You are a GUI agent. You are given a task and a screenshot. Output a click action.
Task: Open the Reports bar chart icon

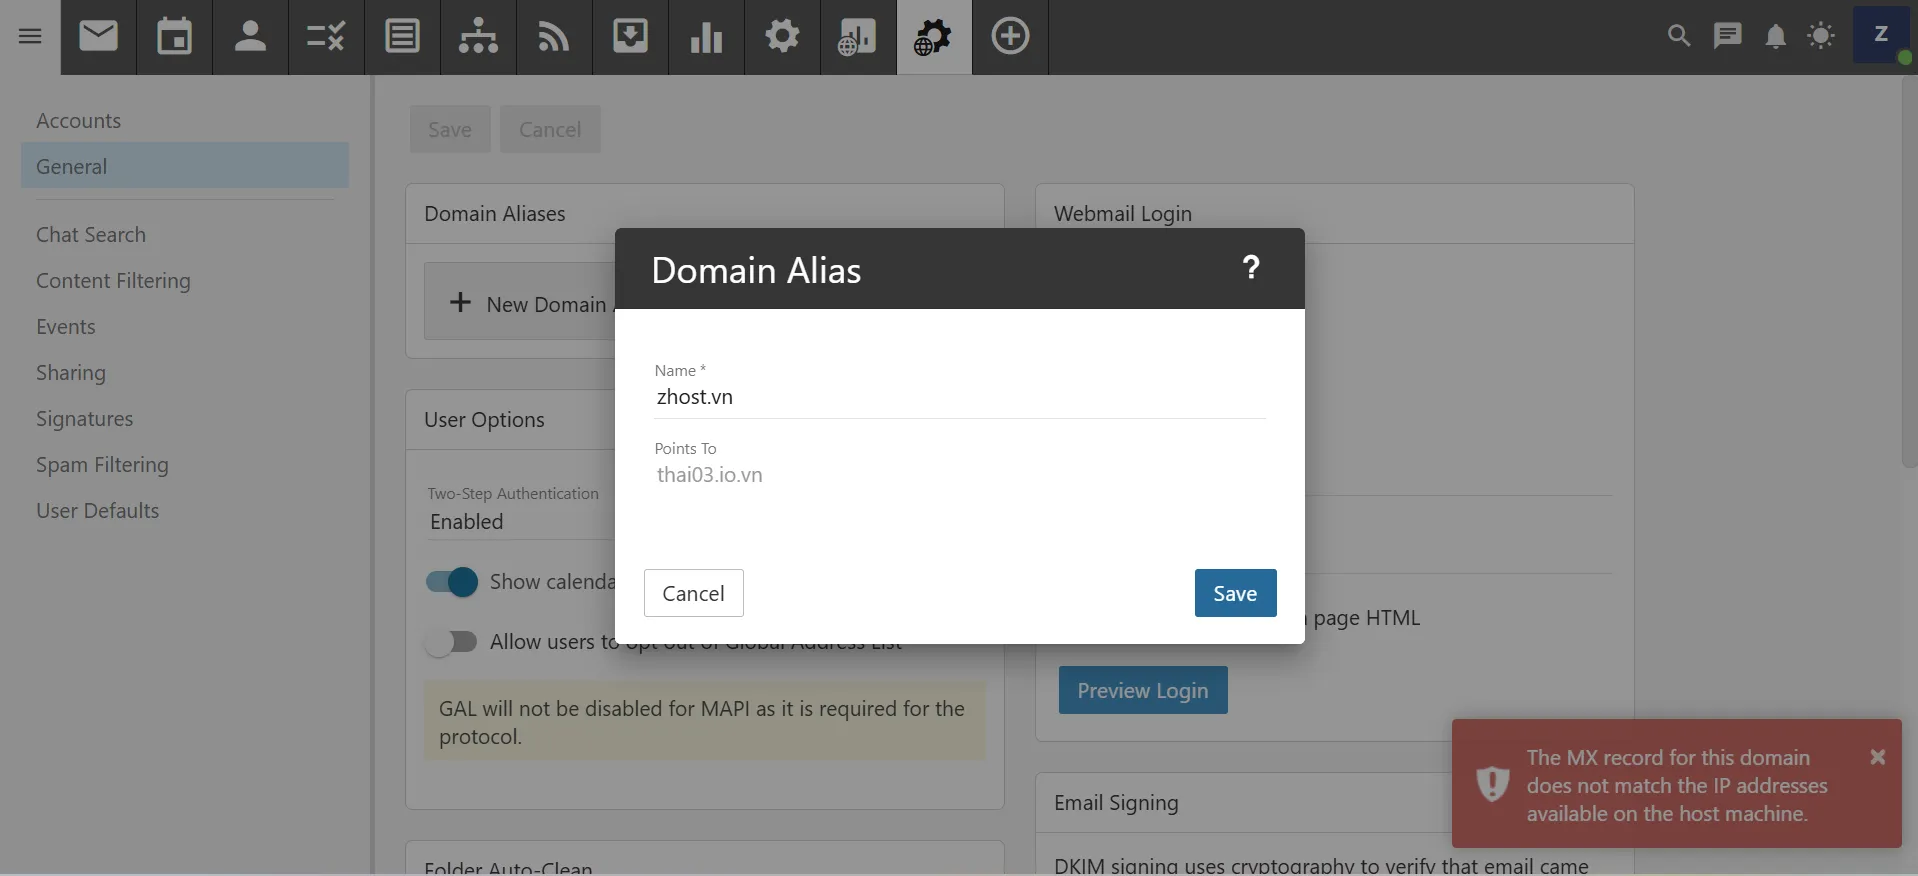[706, 37]
